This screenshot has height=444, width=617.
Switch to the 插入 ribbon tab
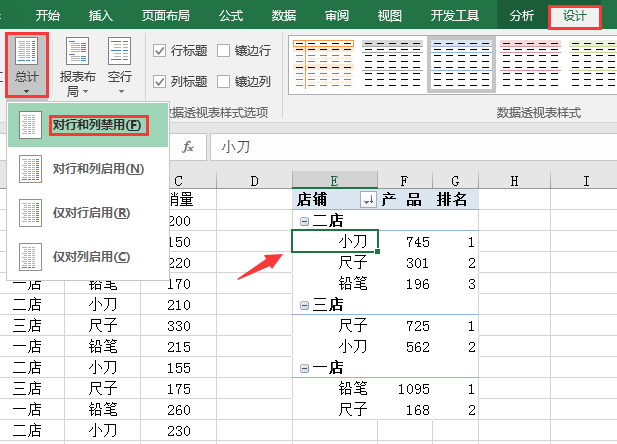(101, 16)
